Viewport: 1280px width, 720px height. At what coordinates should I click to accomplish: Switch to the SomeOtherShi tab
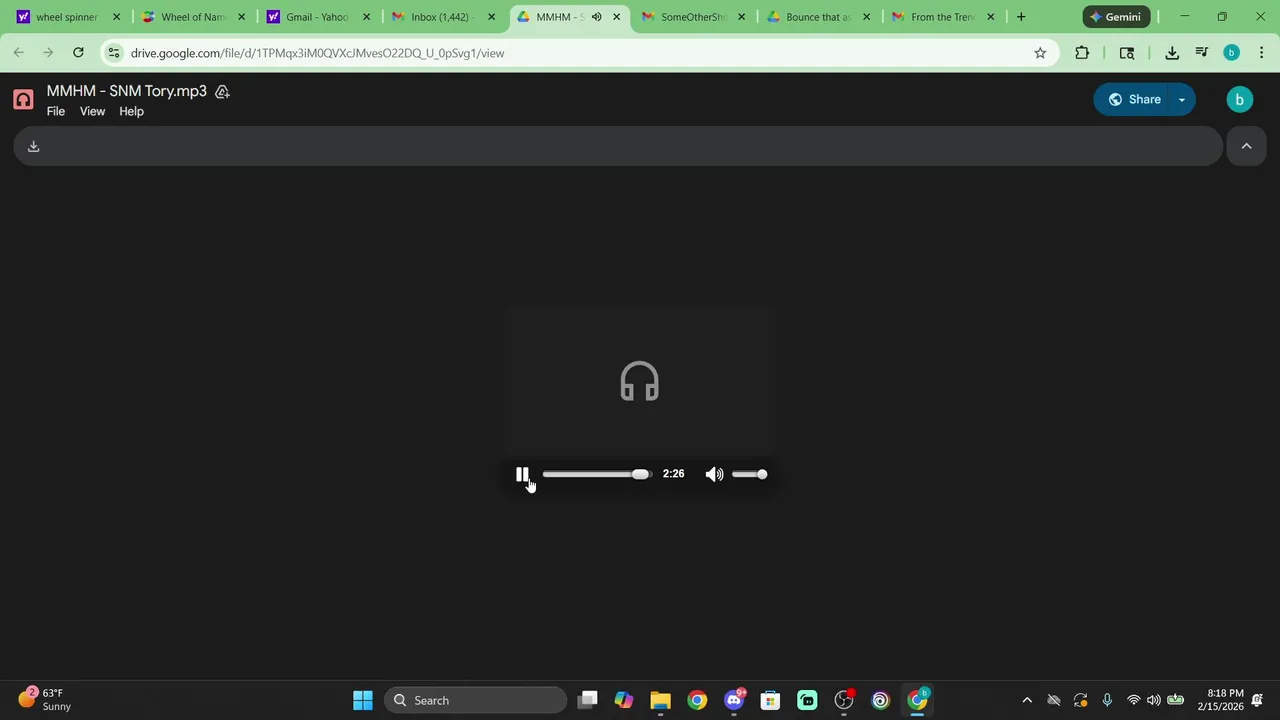[x=692, y=17]
